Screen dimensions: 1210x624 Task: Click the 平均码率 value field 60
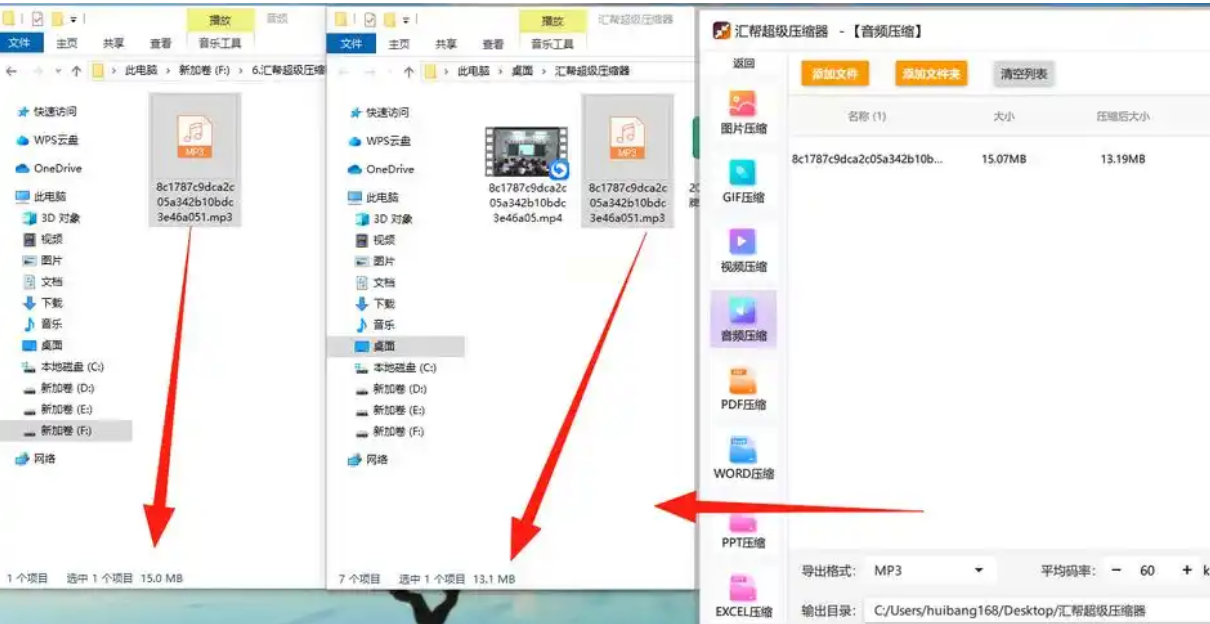coord(1147,570)
